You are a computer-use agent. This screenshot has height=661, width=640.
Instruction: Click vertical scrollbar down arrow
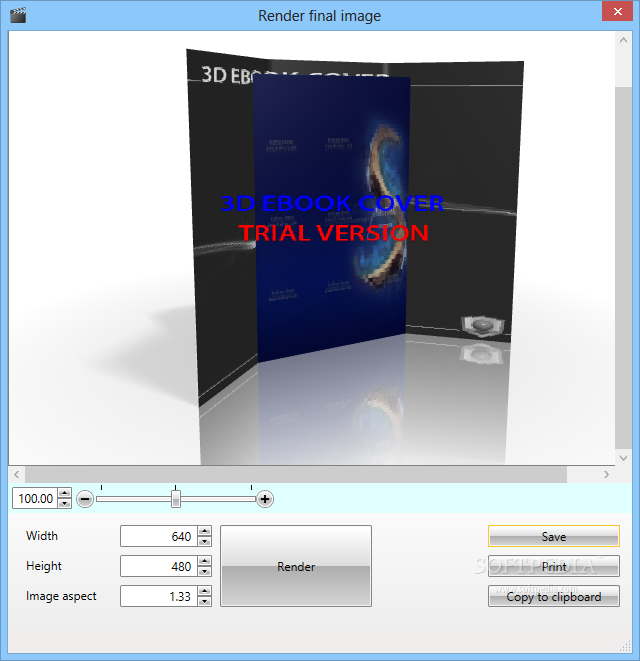coord(623,457)
